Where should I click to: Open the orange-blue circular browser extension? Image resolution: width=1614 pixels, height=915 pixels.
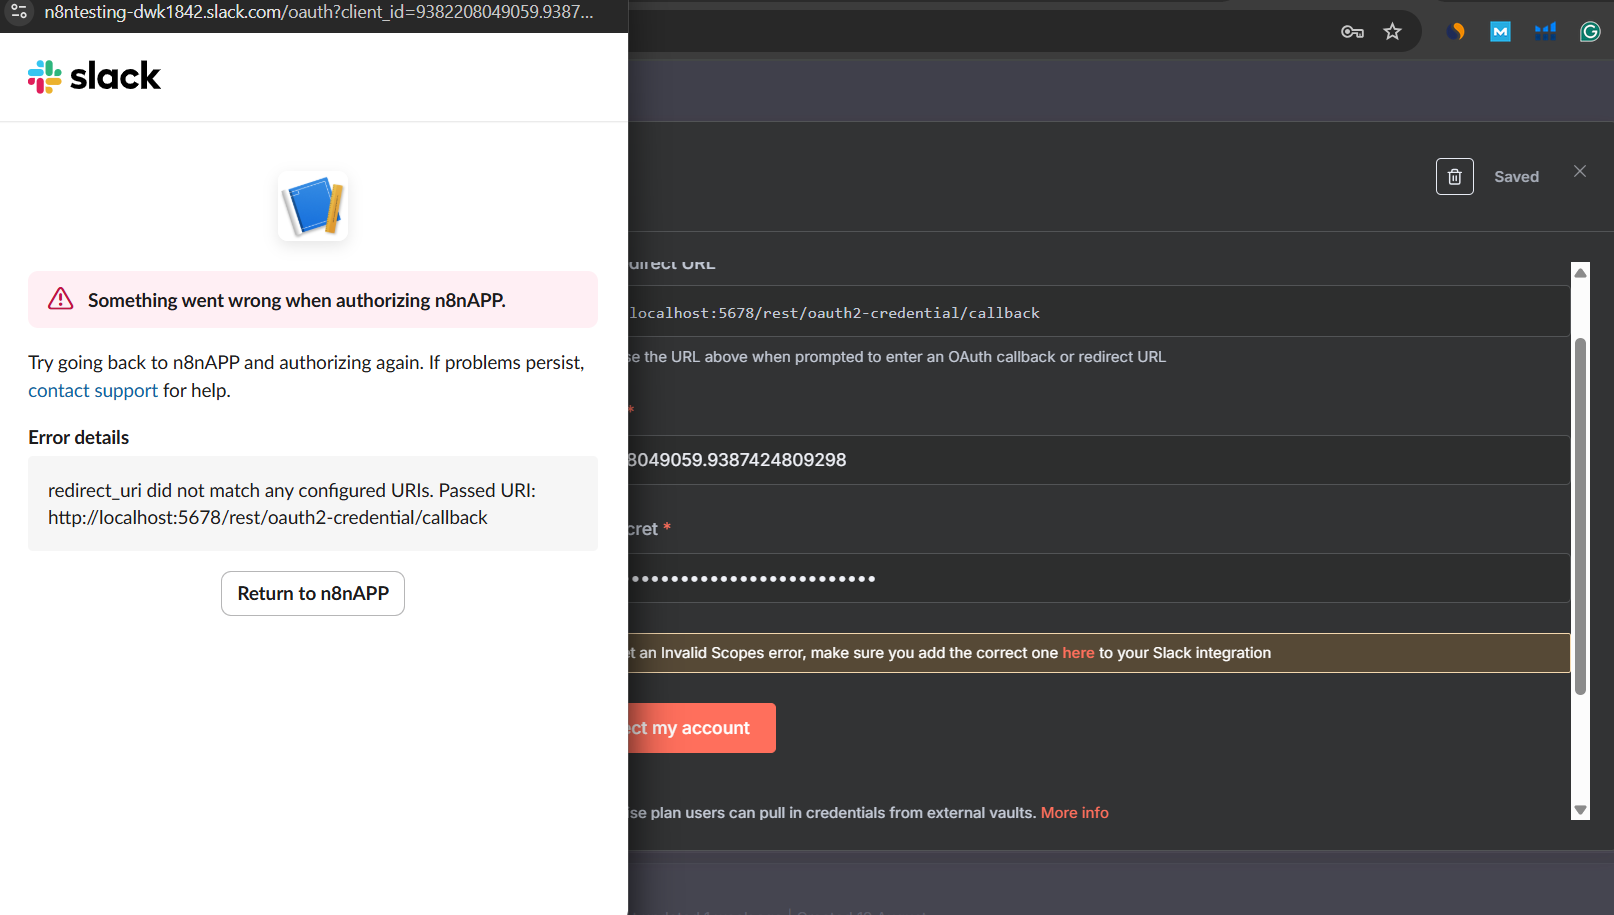tap(1456, 32)
